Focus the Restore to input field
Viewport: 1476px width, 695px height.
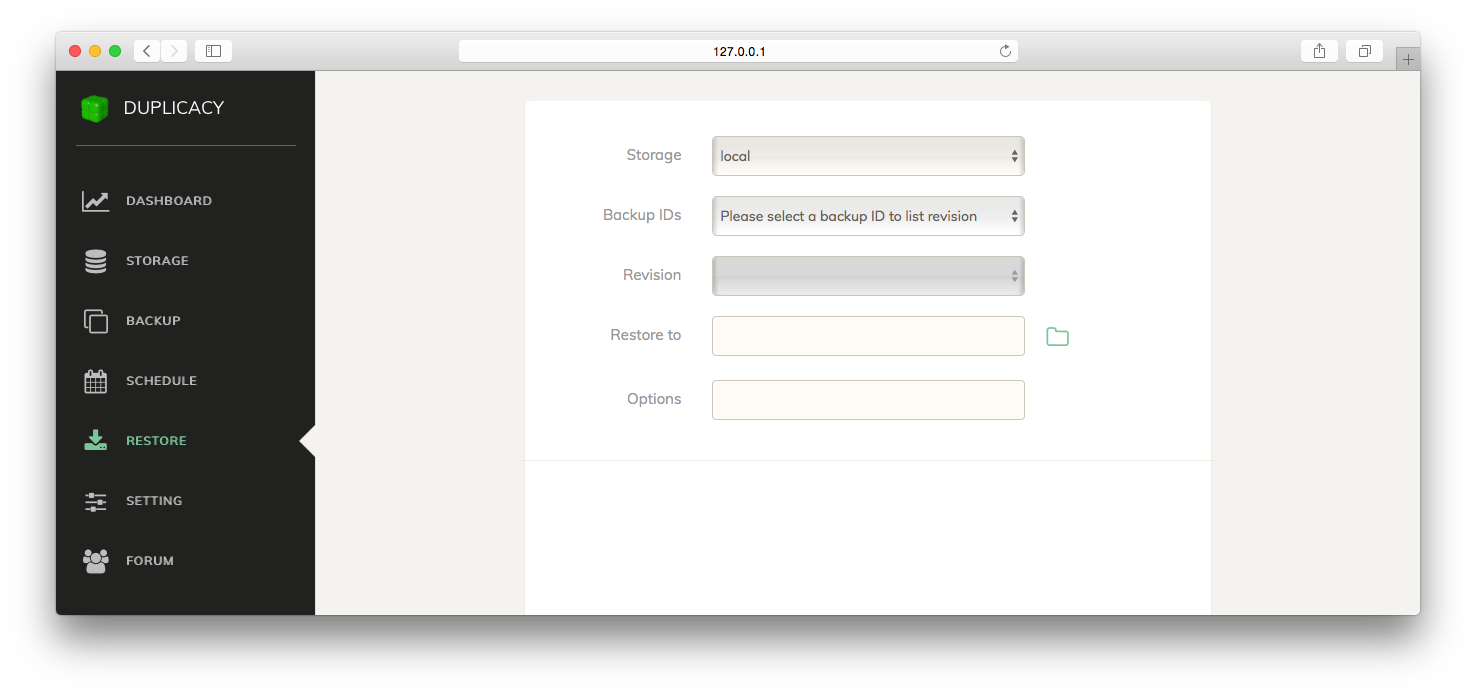868,336
